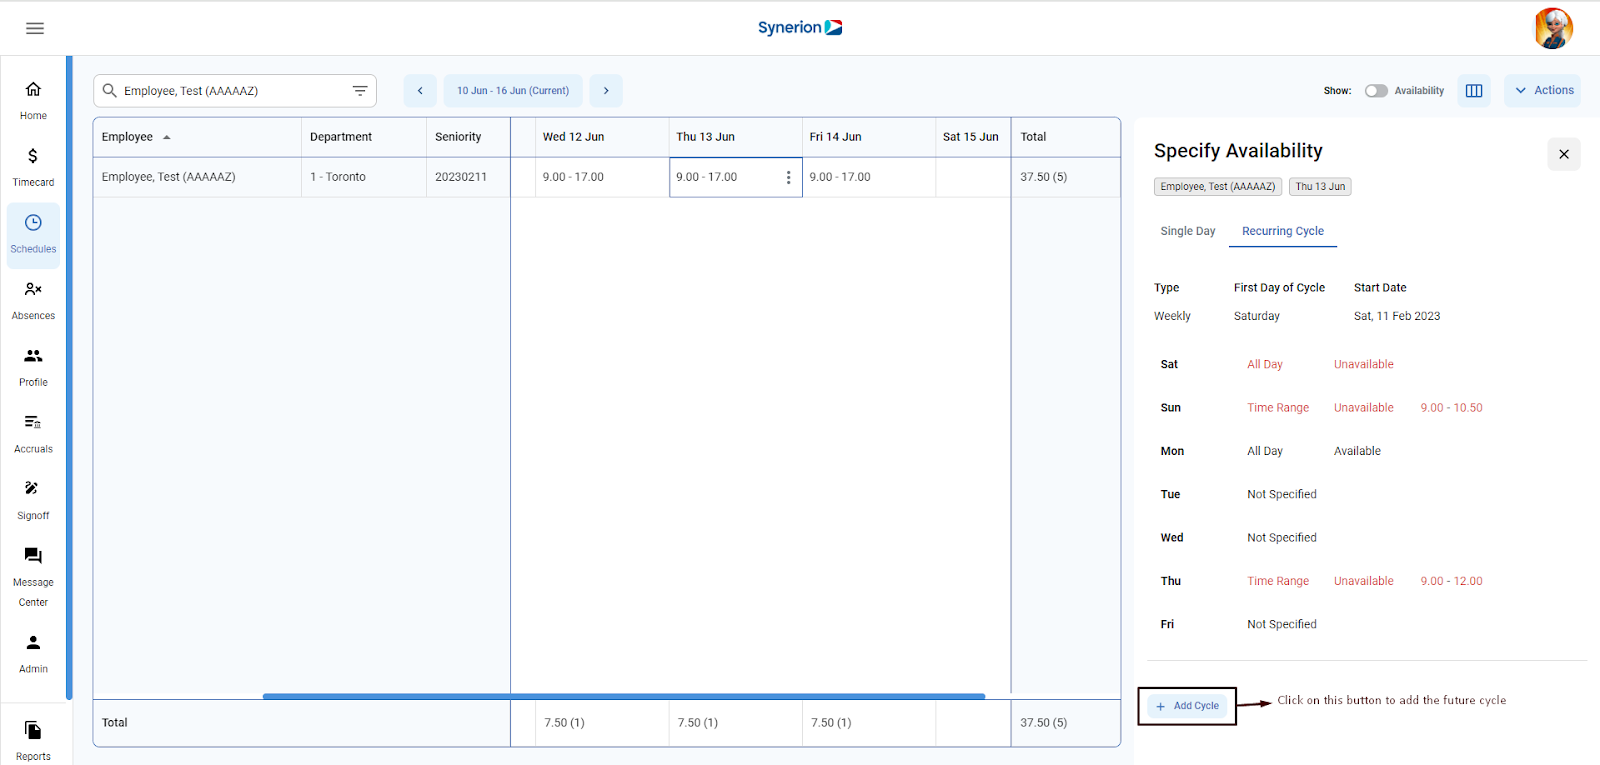Go to Home in sidebar
This screenshot has width=1600, height=765.
[x=33, y=101]
